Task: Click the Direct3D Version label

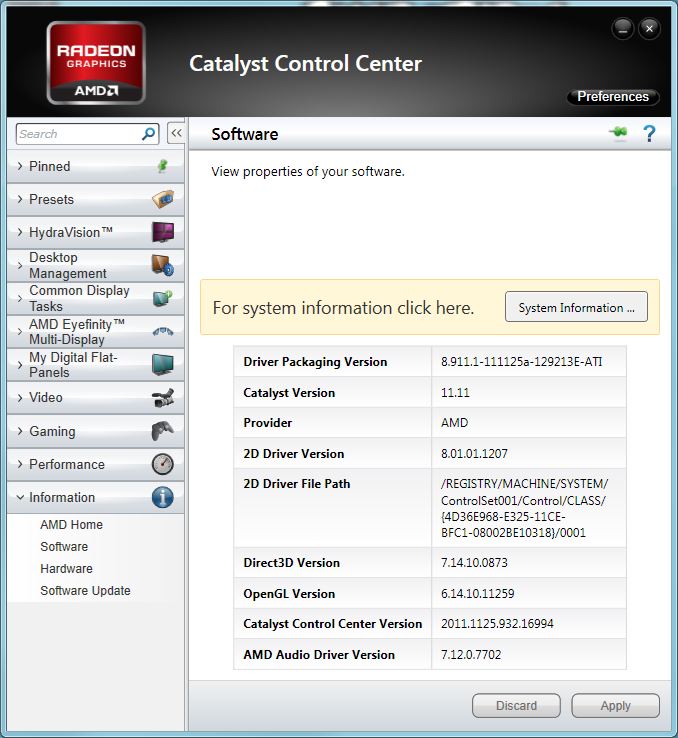Action: click(x=291, y=562)
